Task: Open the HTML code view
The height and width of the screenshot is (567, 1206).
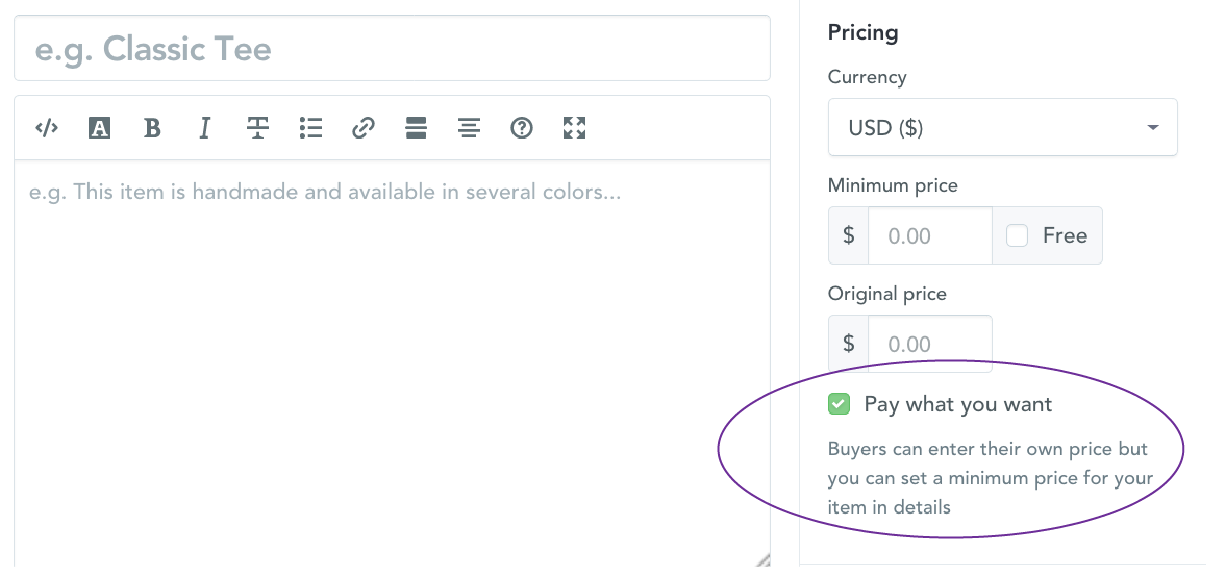Action: [x=47, y=128]
